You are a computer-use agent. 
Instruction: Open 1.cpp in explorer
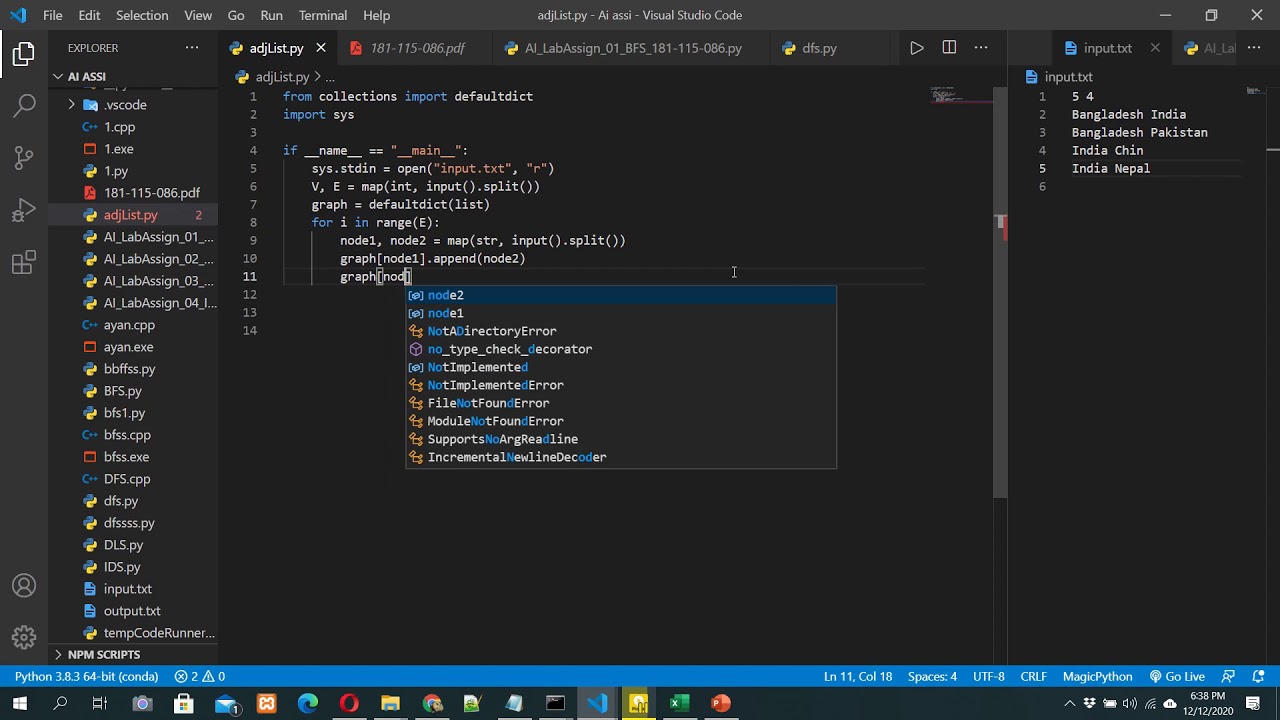tap(133, 127)
